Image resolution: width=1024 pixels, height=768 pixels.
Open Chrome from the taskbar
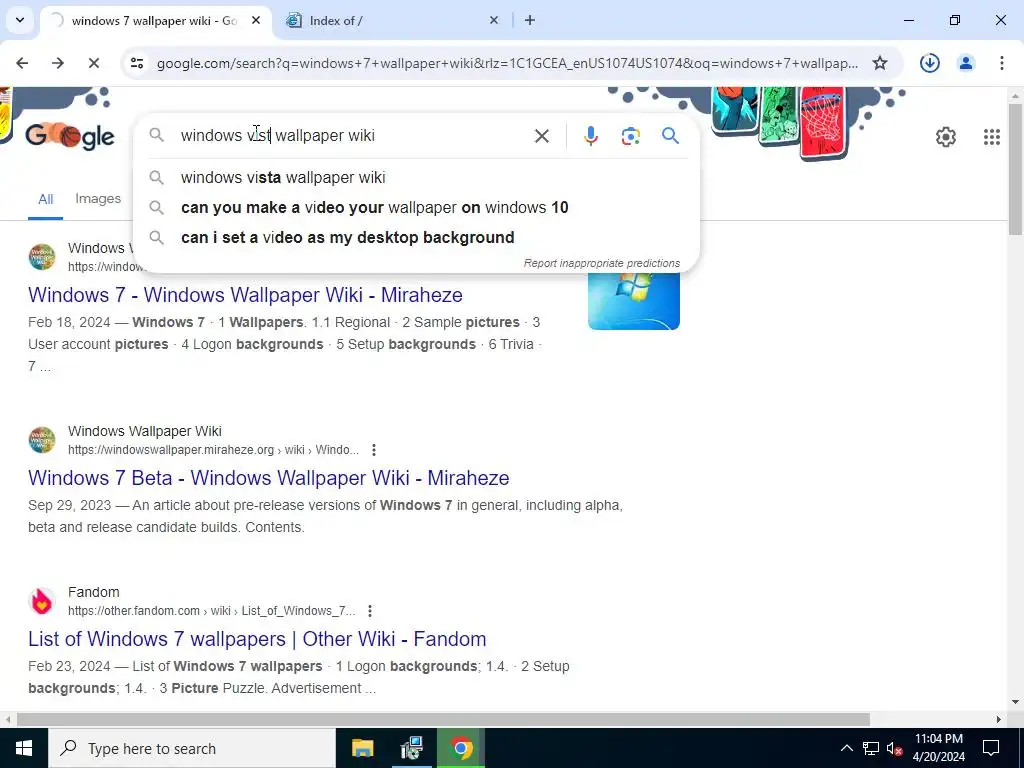point(461,748)
